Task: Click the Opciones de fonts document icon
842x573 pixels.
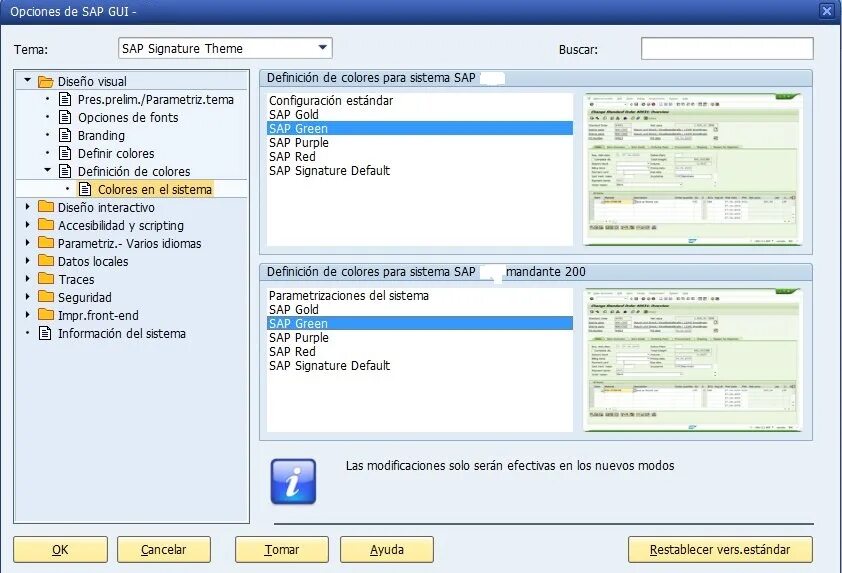Action: (x=65, y=117)
